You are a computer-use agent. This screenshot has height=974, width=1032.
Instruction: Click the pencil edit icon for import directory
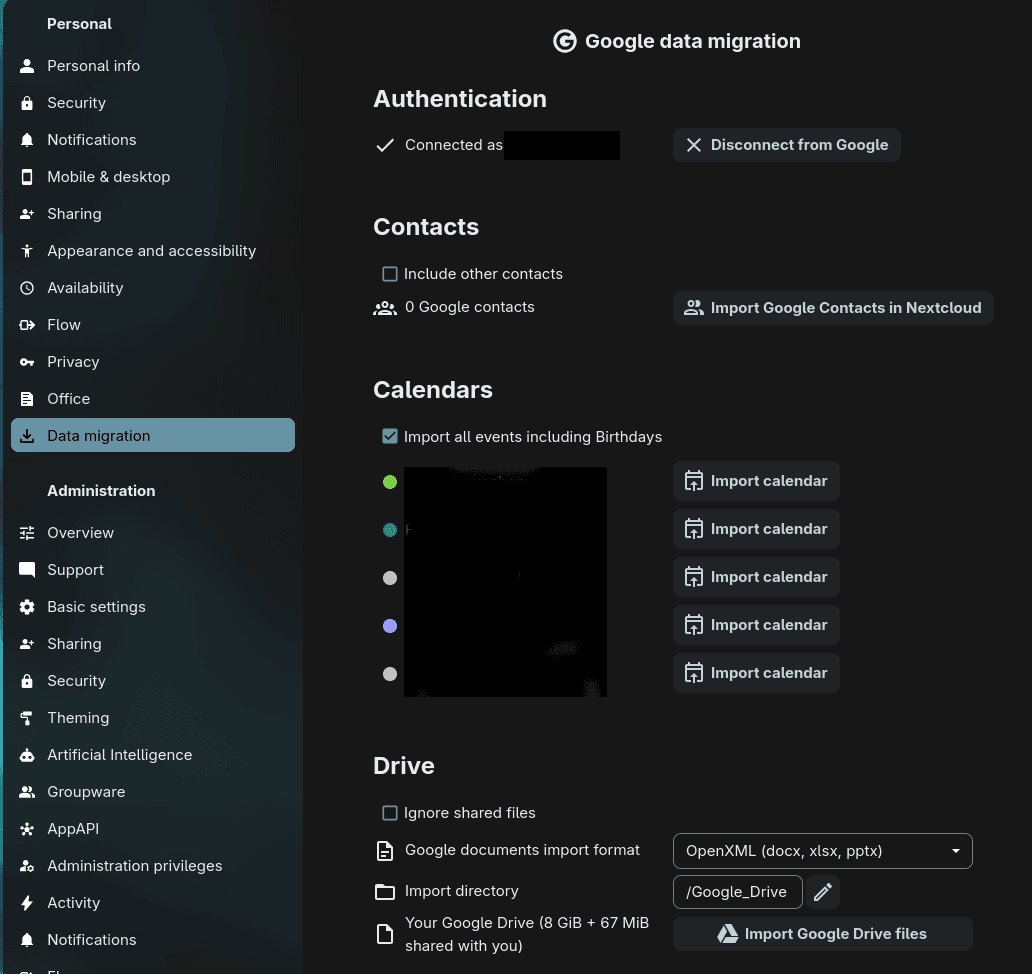[x=823, y=892]
